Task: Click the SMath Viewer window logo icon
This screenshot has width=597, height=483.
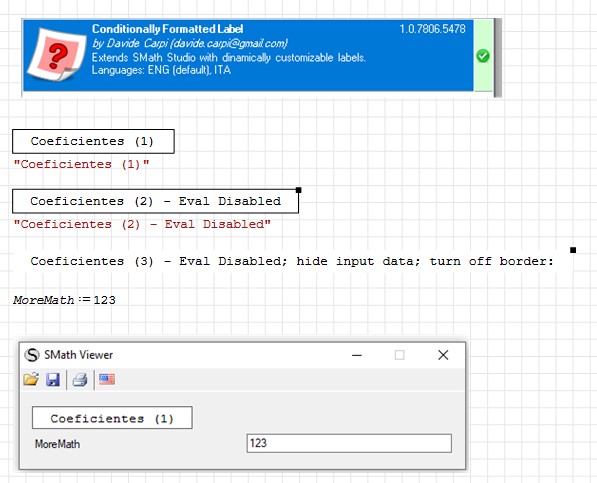Action: point(32,355)
